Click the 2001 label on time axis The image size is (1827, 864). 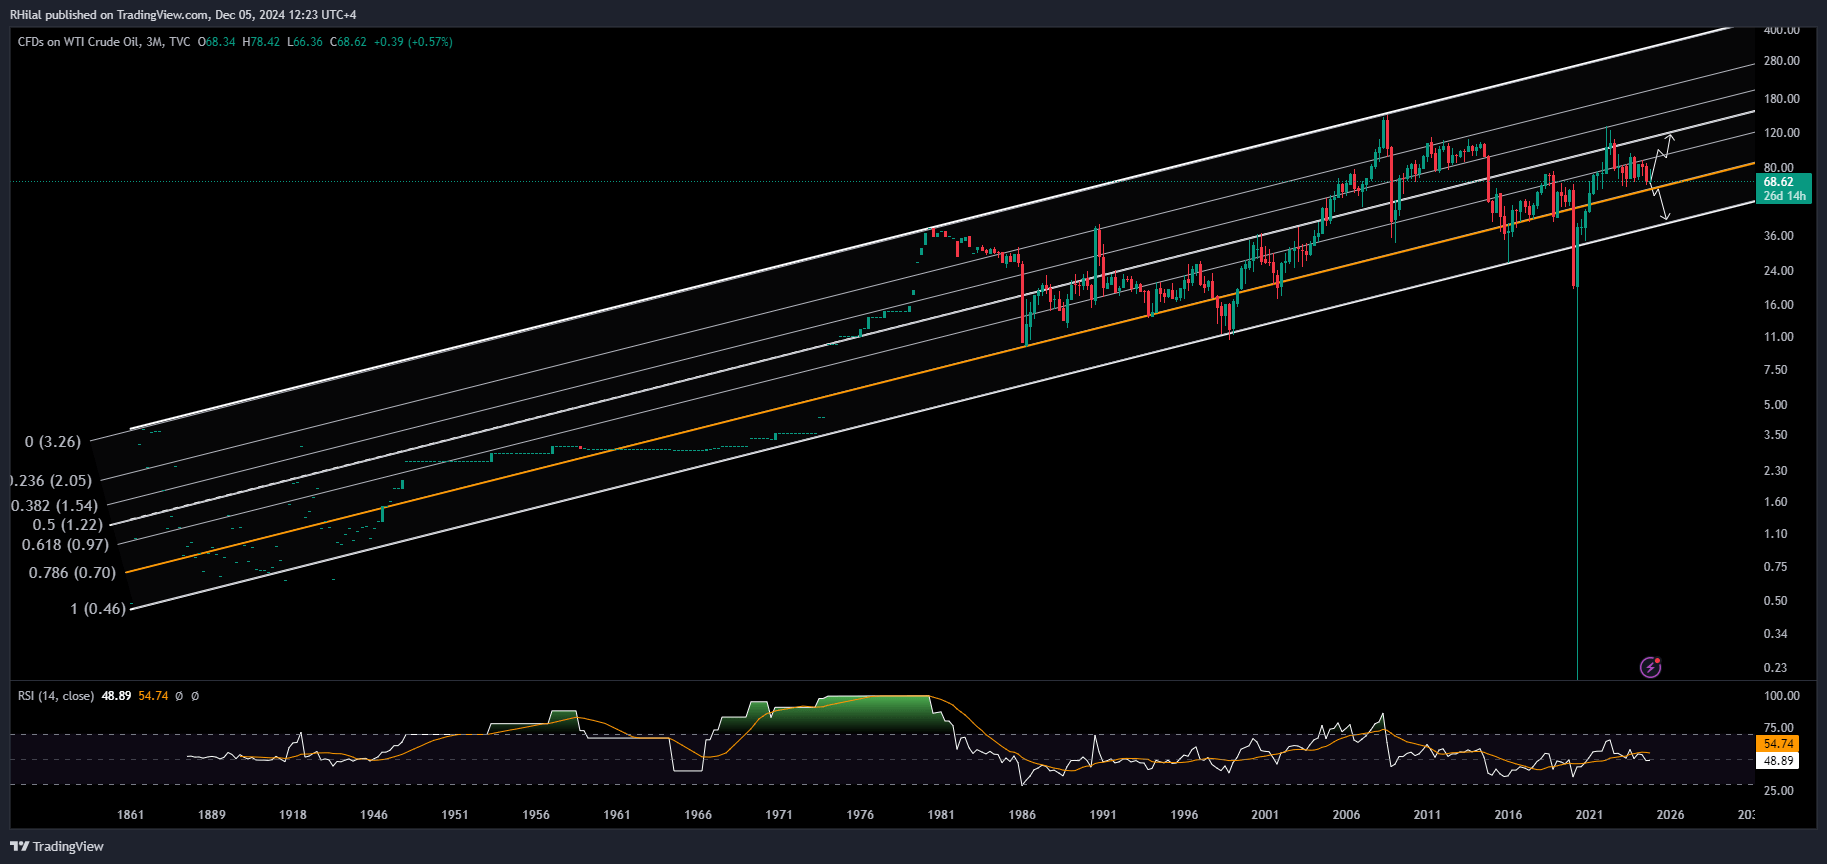point(1264,815)
